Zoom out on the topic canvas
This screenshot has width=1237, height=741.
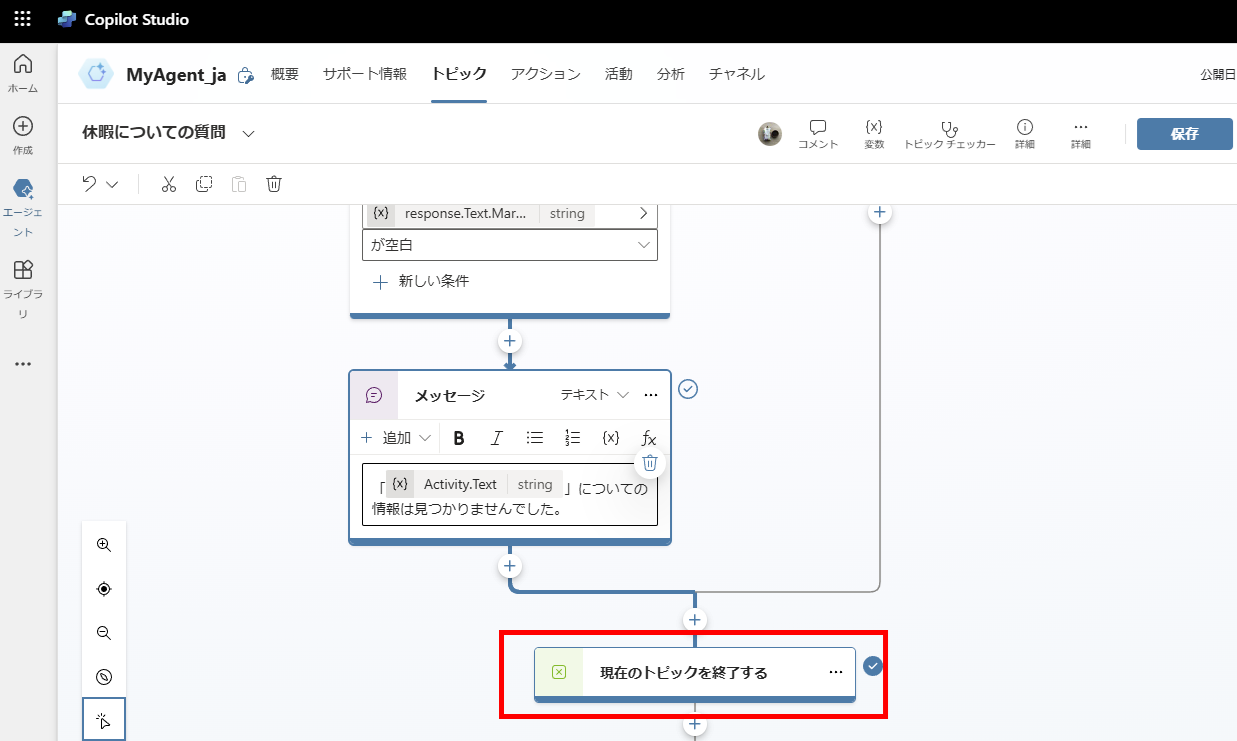[104, 632]
